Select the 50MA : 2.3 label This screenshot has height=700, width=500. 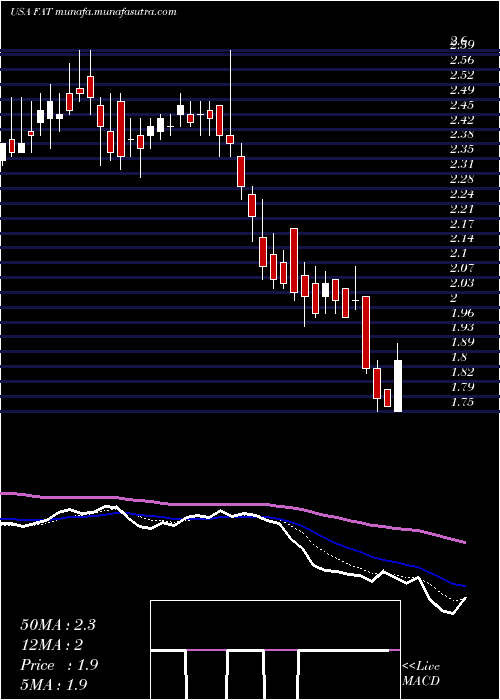pyautogui.click(x=58, y=625)
